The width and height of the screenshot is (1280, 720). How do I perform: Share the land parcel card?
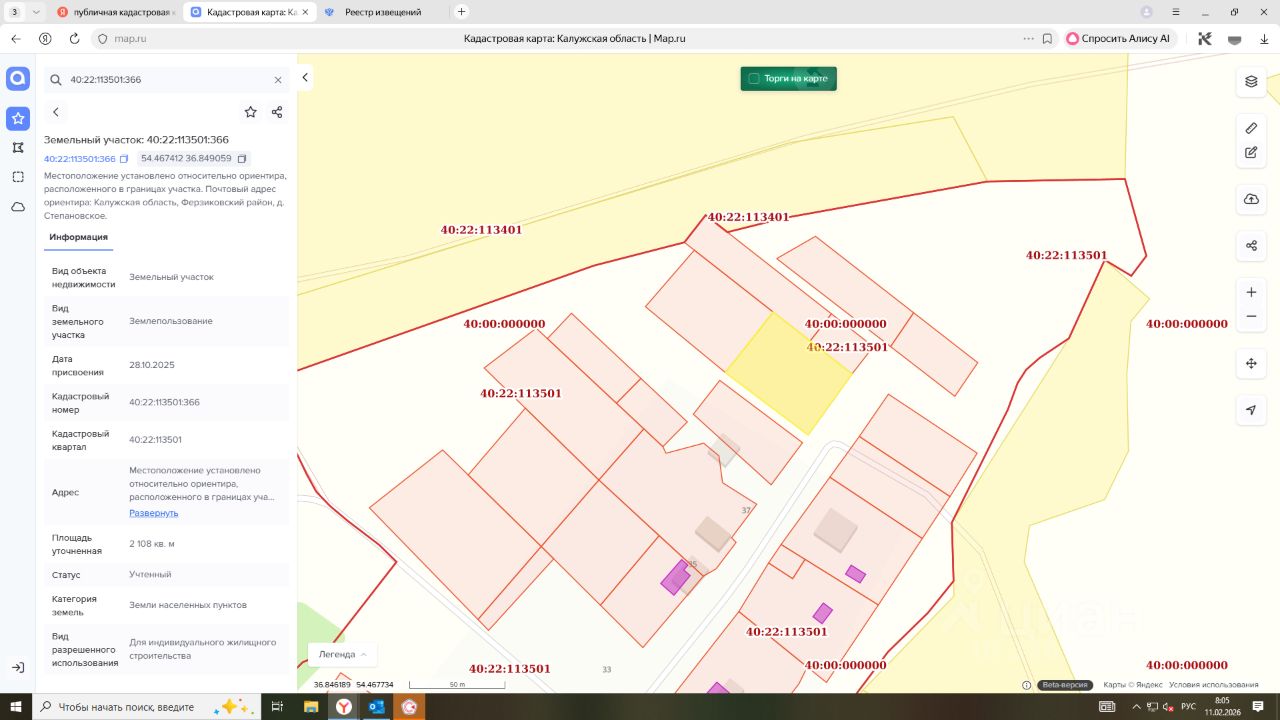277,112
